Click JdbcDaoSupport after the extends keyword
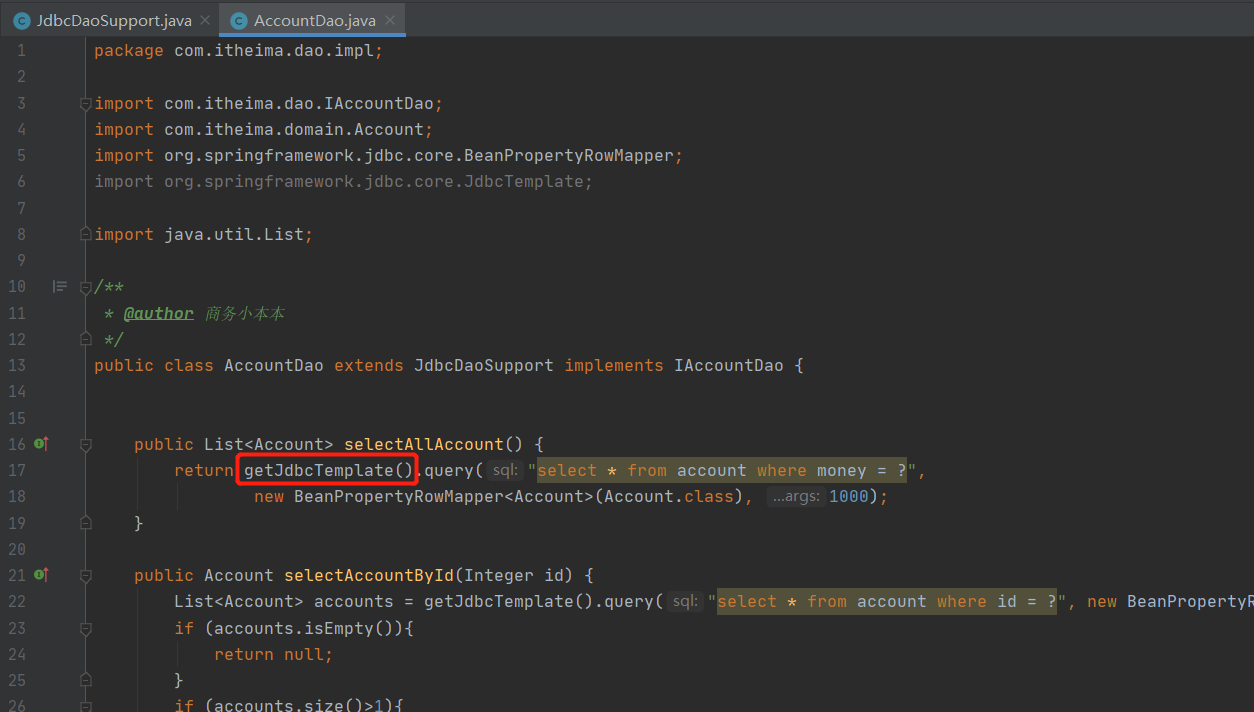The height and width of the screenshot is (712, 1254). pyautogui.click(x=484, y=365)
